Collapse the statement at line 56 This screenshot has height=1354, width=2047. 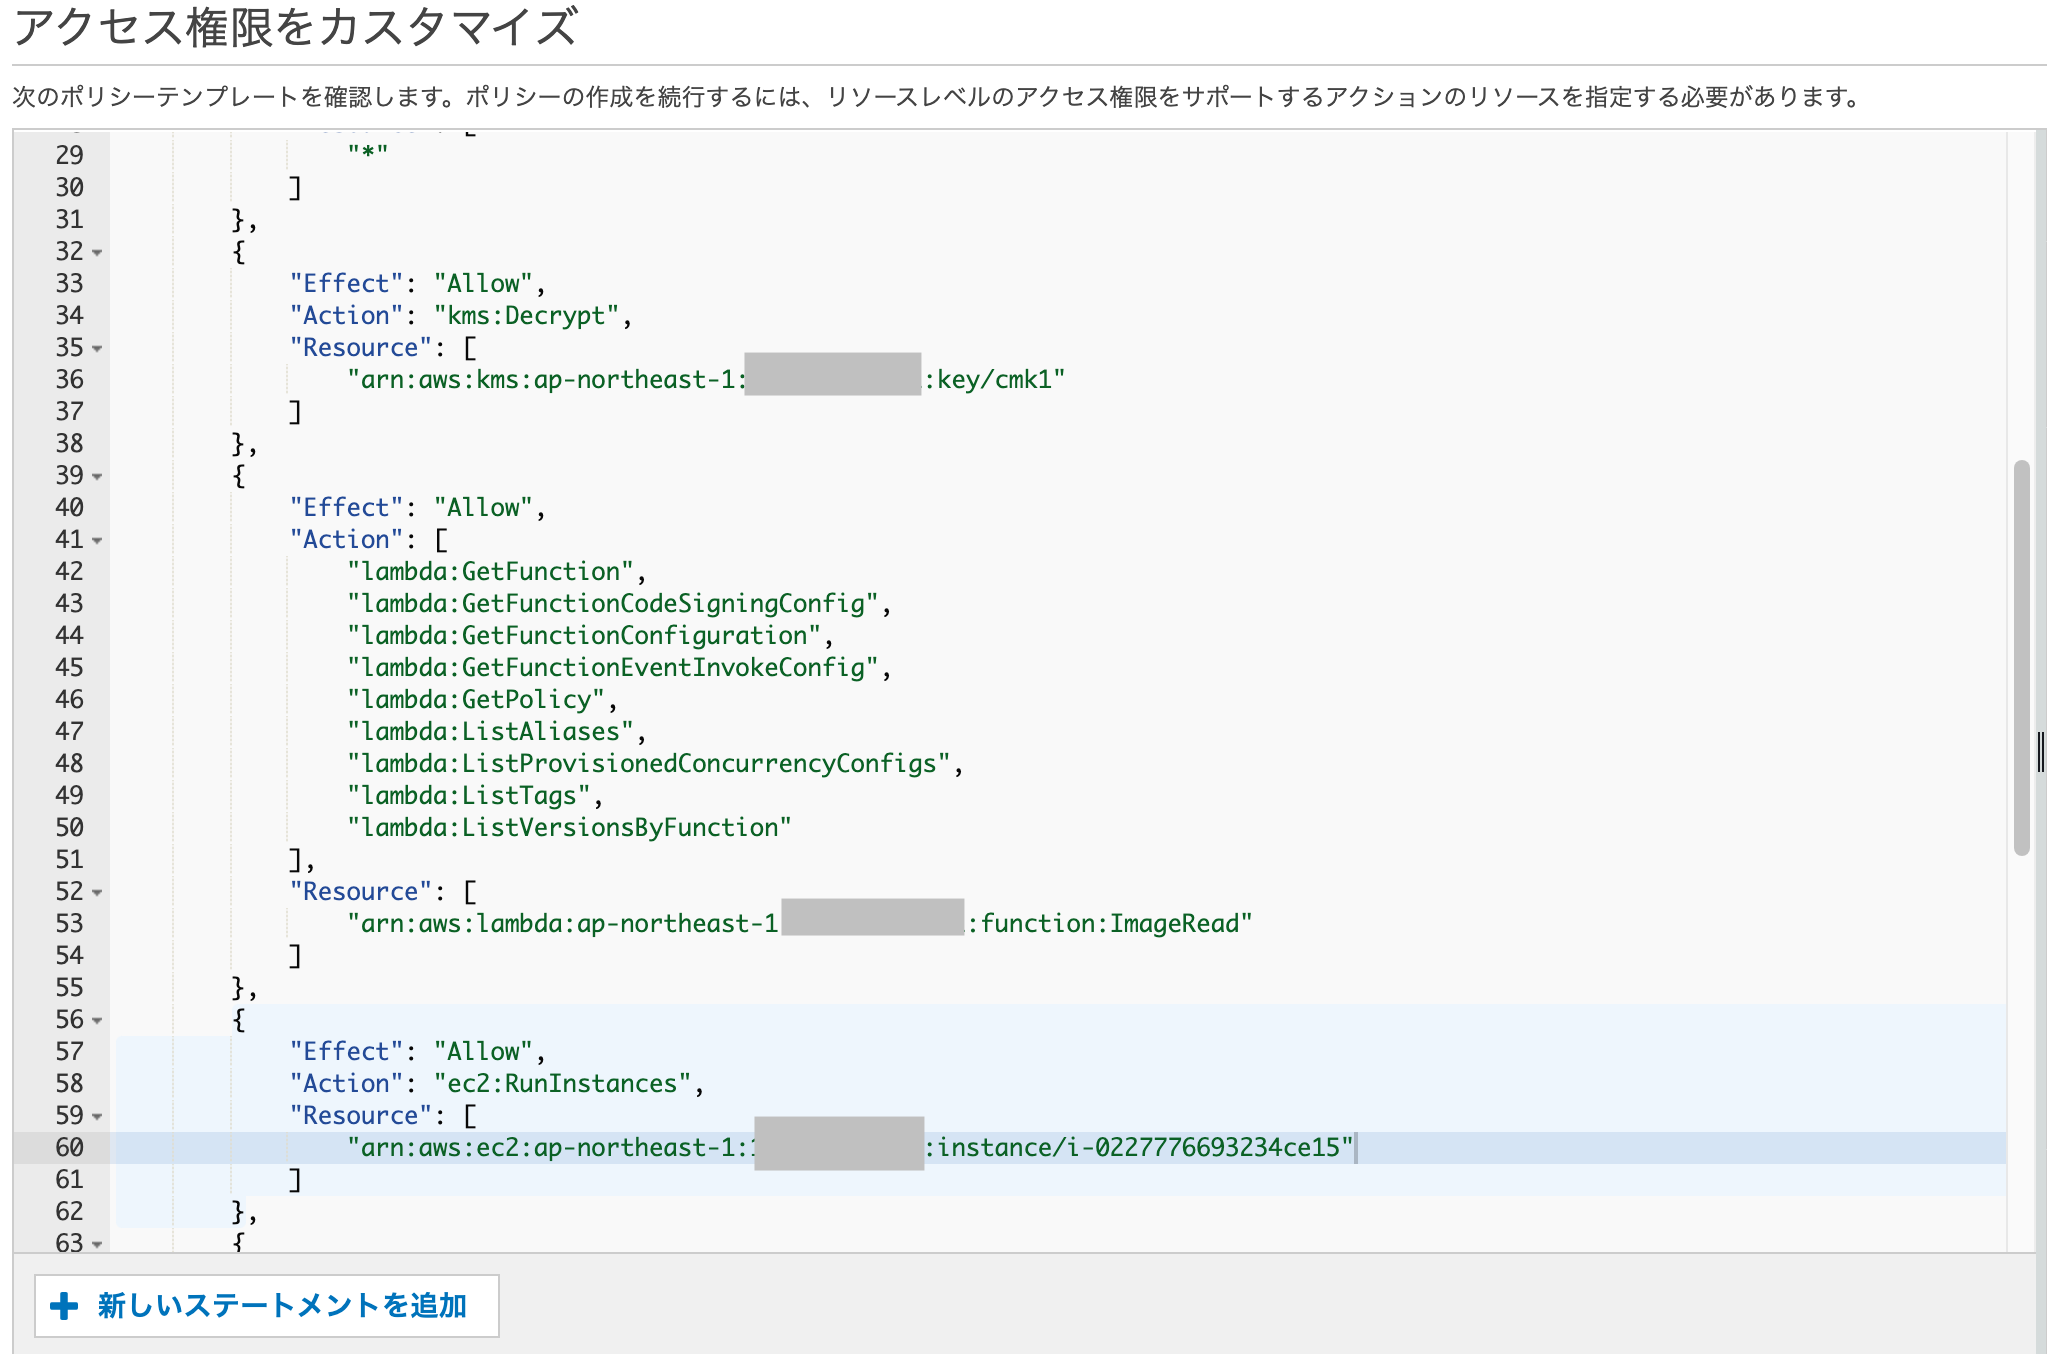[97, 1021]
